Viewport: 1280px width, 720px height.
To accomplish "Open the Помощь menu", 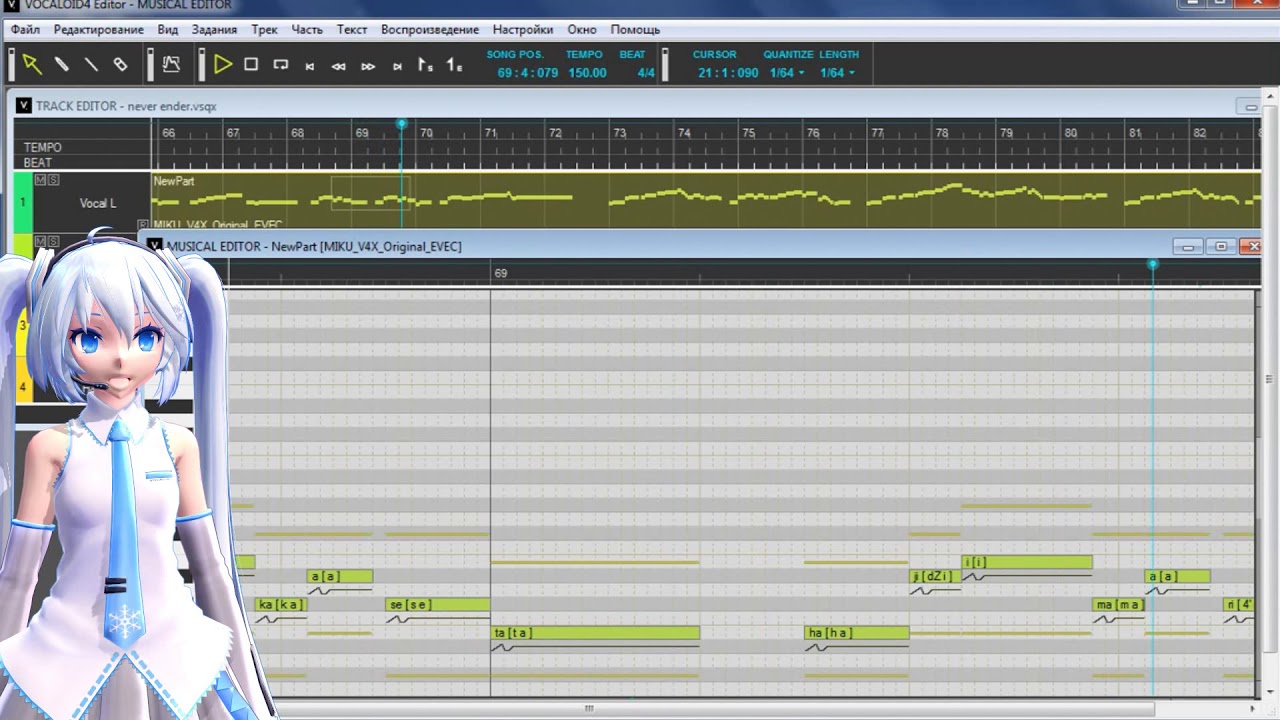I will pyautogui.click(x=635, y=30).
